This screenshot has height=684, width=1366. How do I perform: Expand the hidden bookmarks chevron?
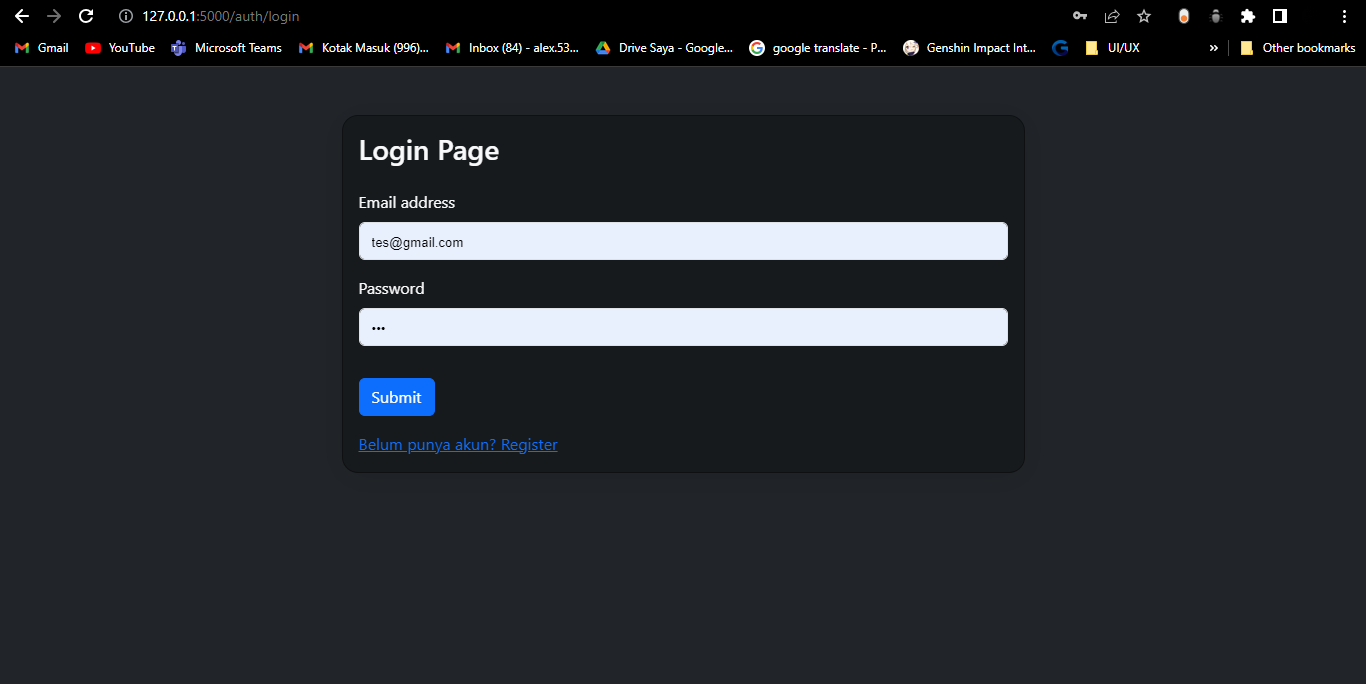click(x=1213, y=47)
